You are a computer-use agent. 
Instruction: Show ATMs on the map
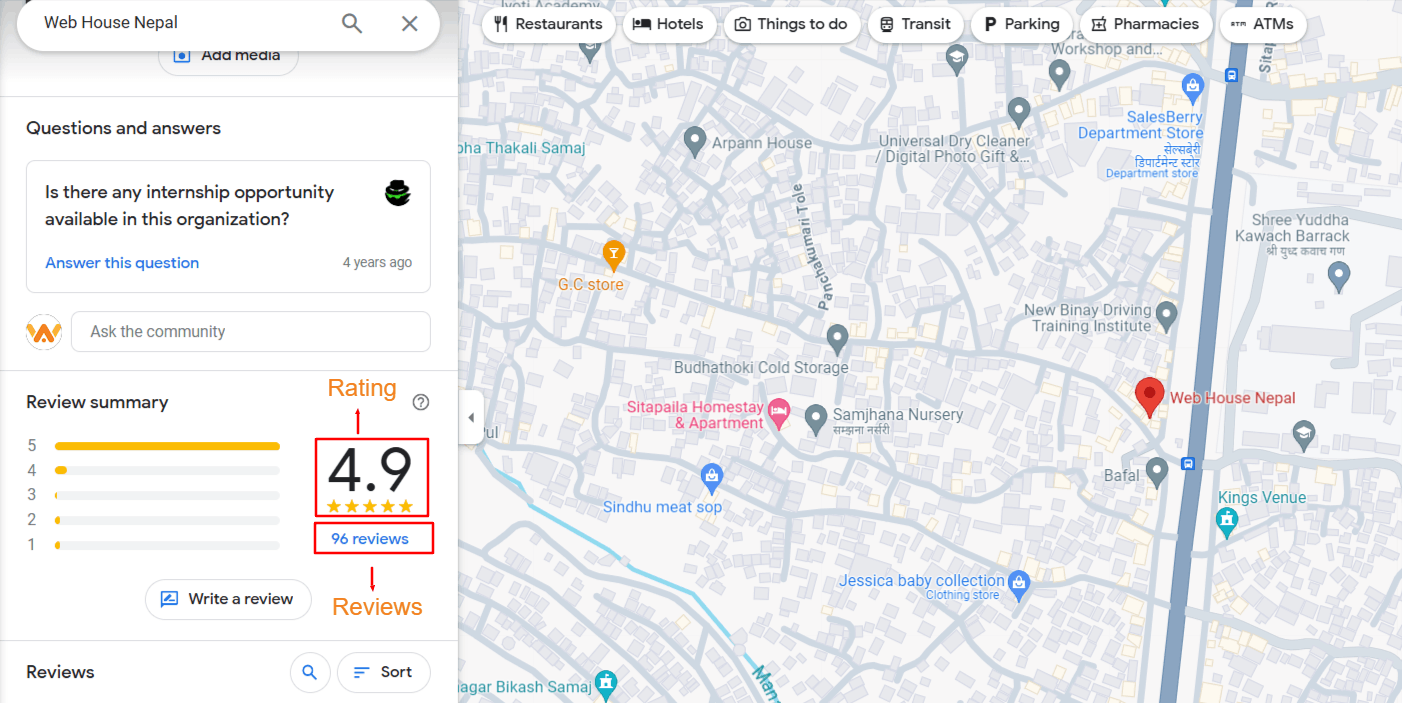[x=1262, y=24]
